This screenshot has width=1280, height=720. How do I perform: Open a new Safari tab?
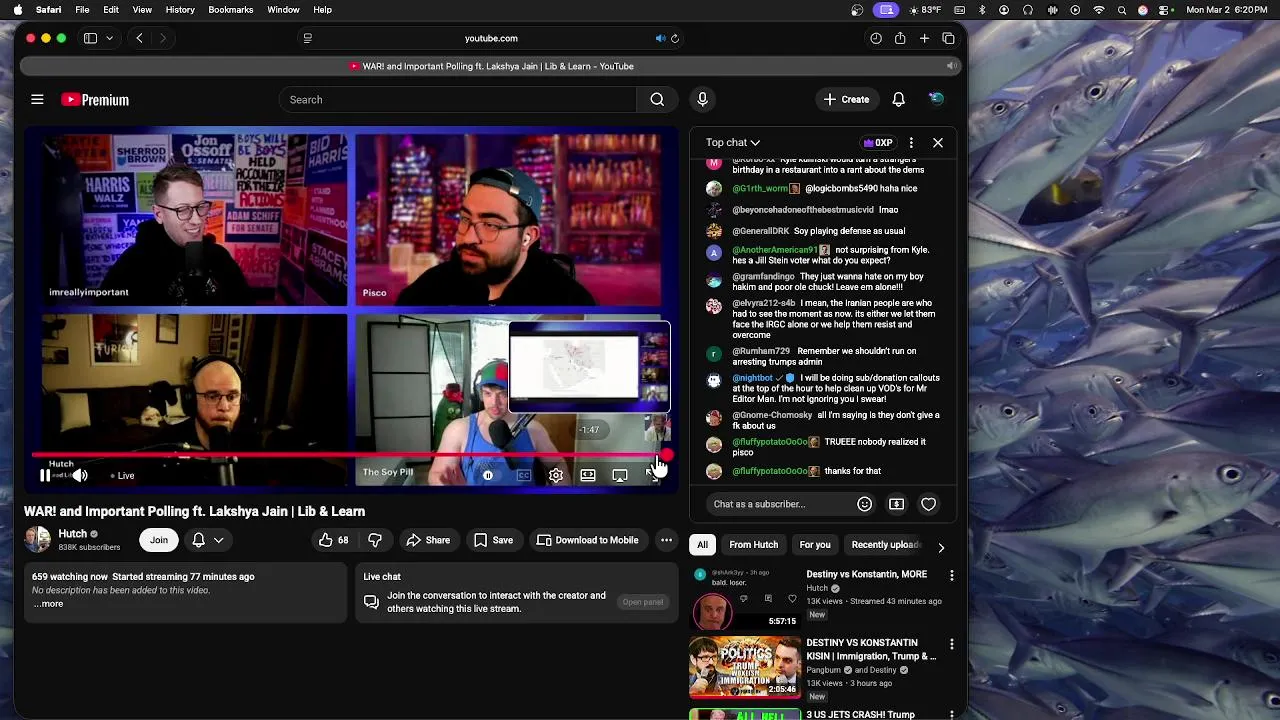tap(924, 38)
